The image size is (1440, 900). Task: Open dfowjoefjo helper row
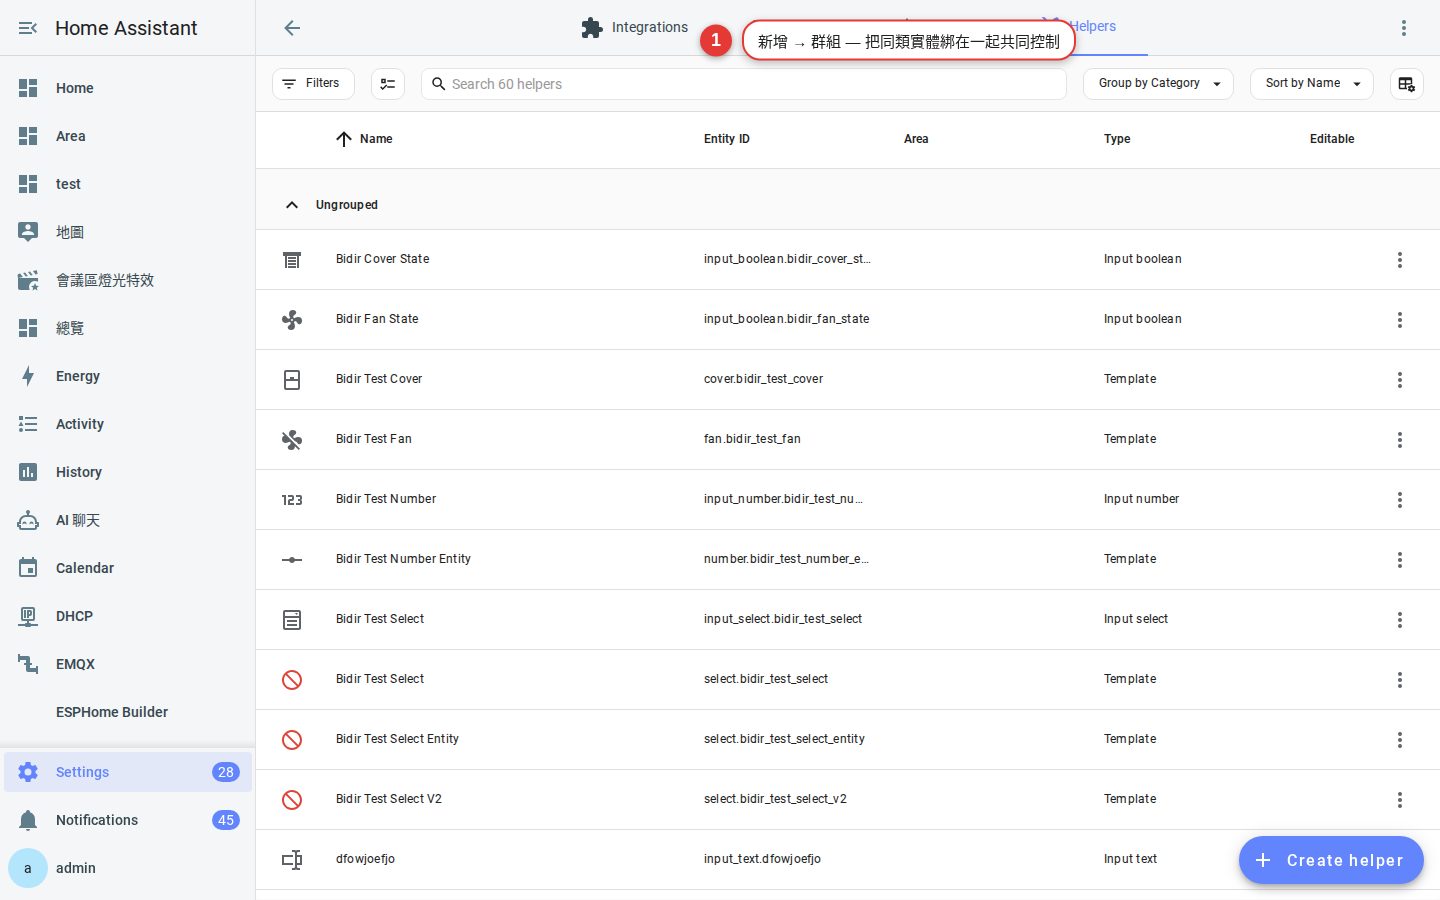coord(848,860)
